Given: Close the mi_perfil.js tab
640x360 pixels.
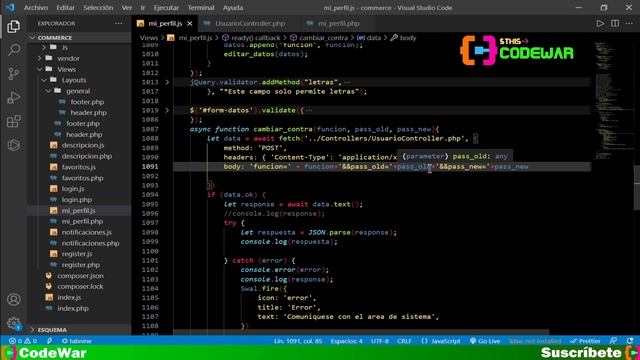Looking at the screenshot, I should pos(190,24).
